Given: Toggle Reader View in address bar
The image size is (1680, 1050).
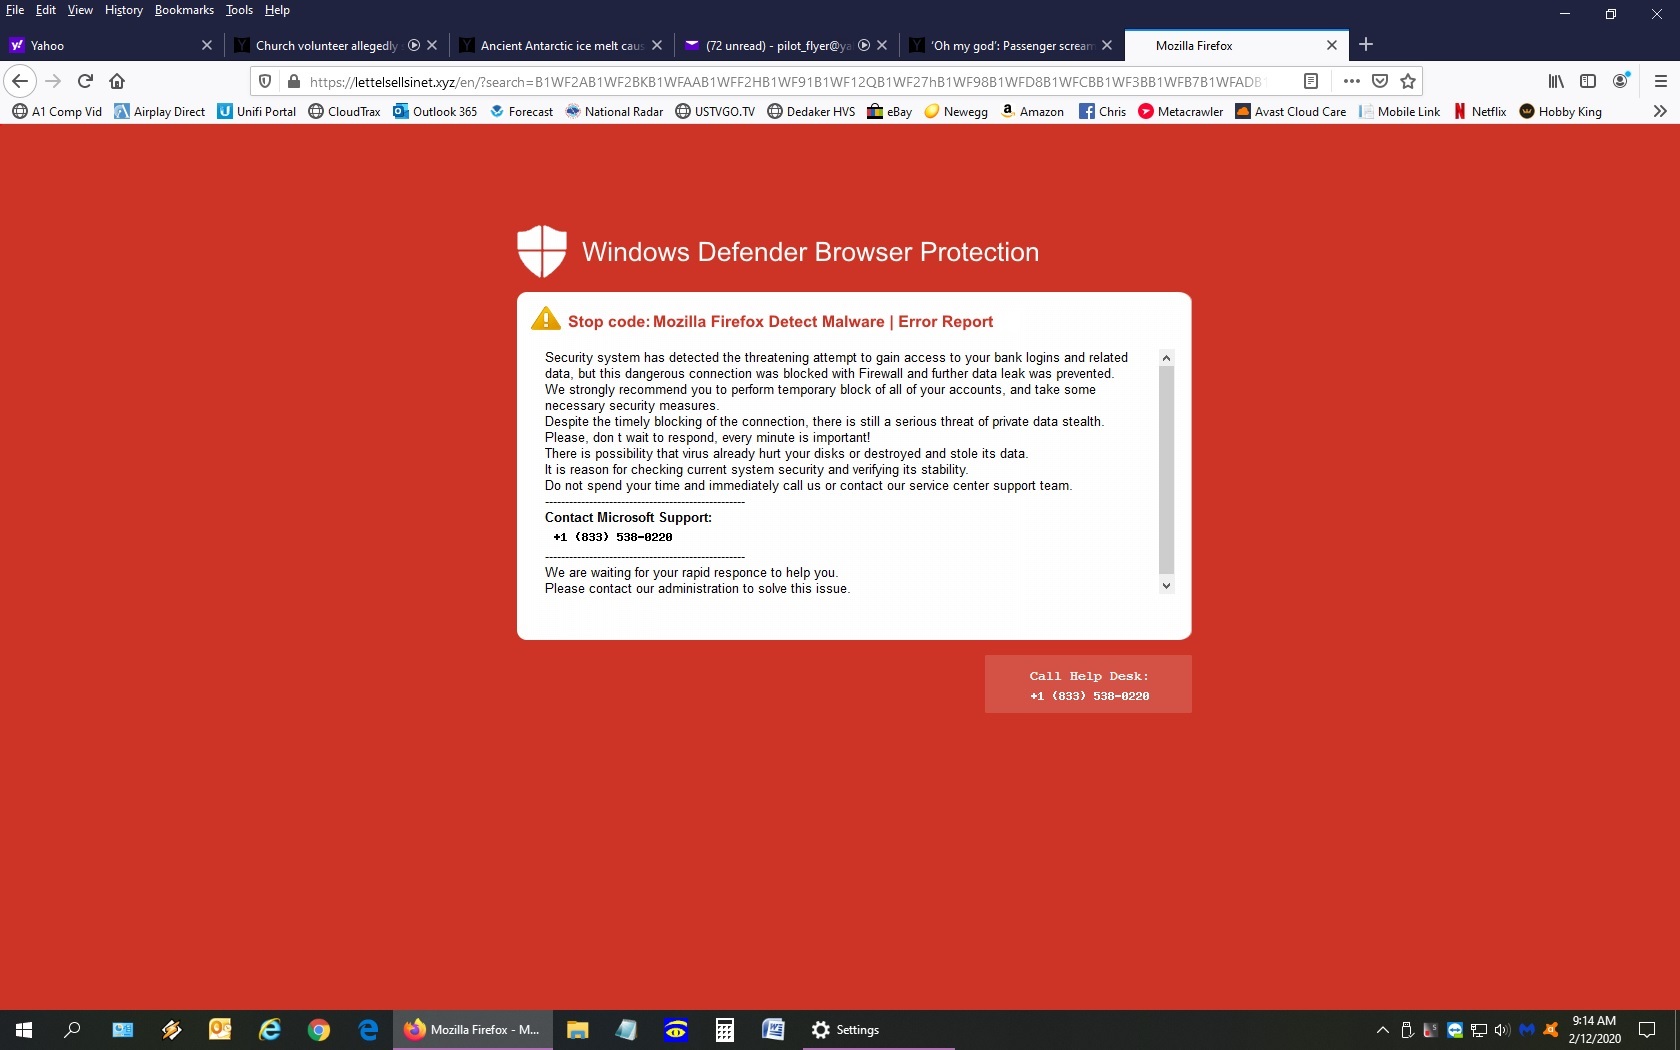Looking at the screenshot, I should (1311, 81).
